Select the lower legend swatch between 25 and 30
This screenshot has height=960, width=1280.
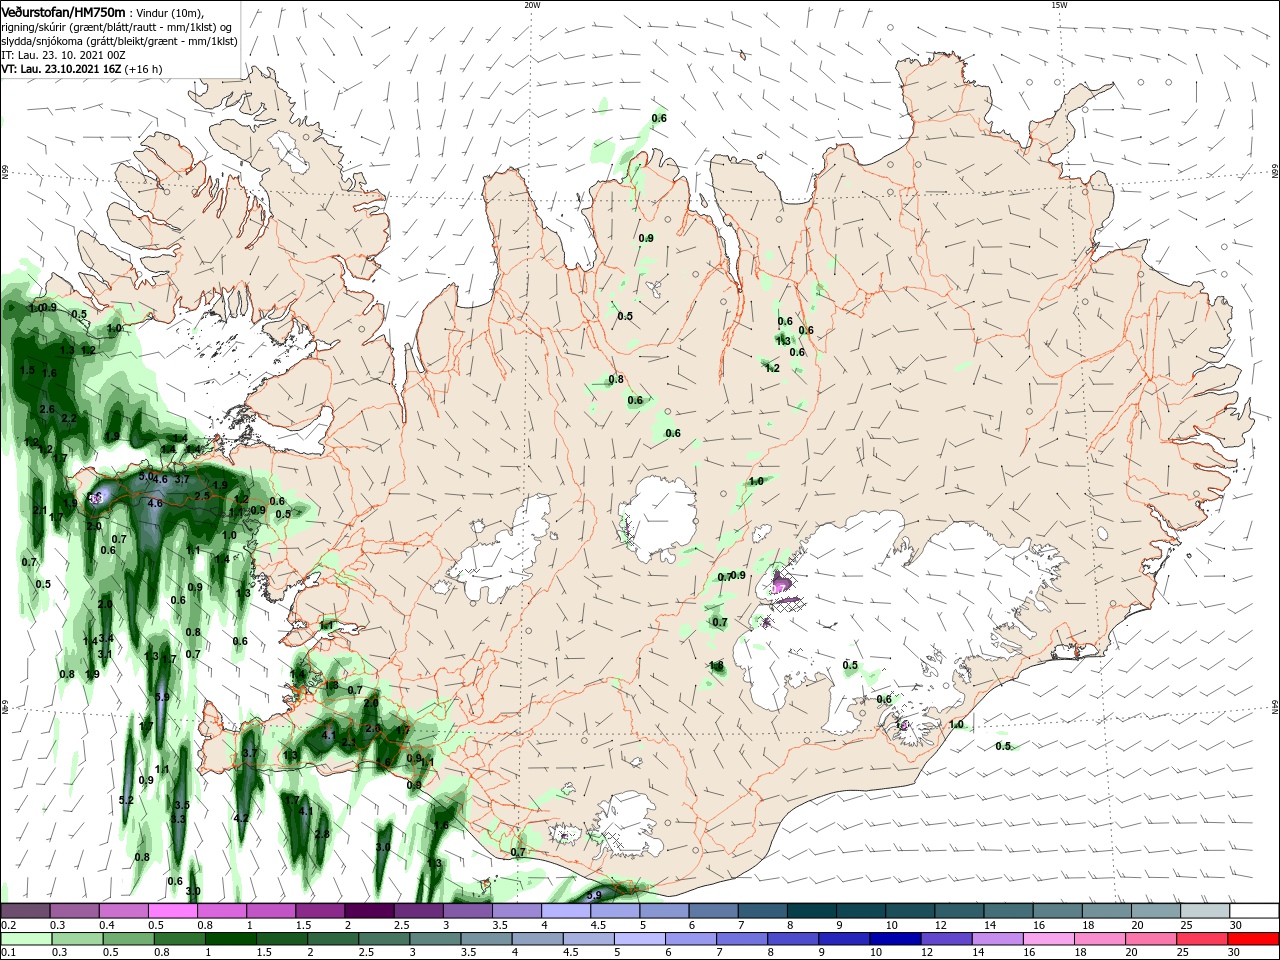pos(1203,939)
